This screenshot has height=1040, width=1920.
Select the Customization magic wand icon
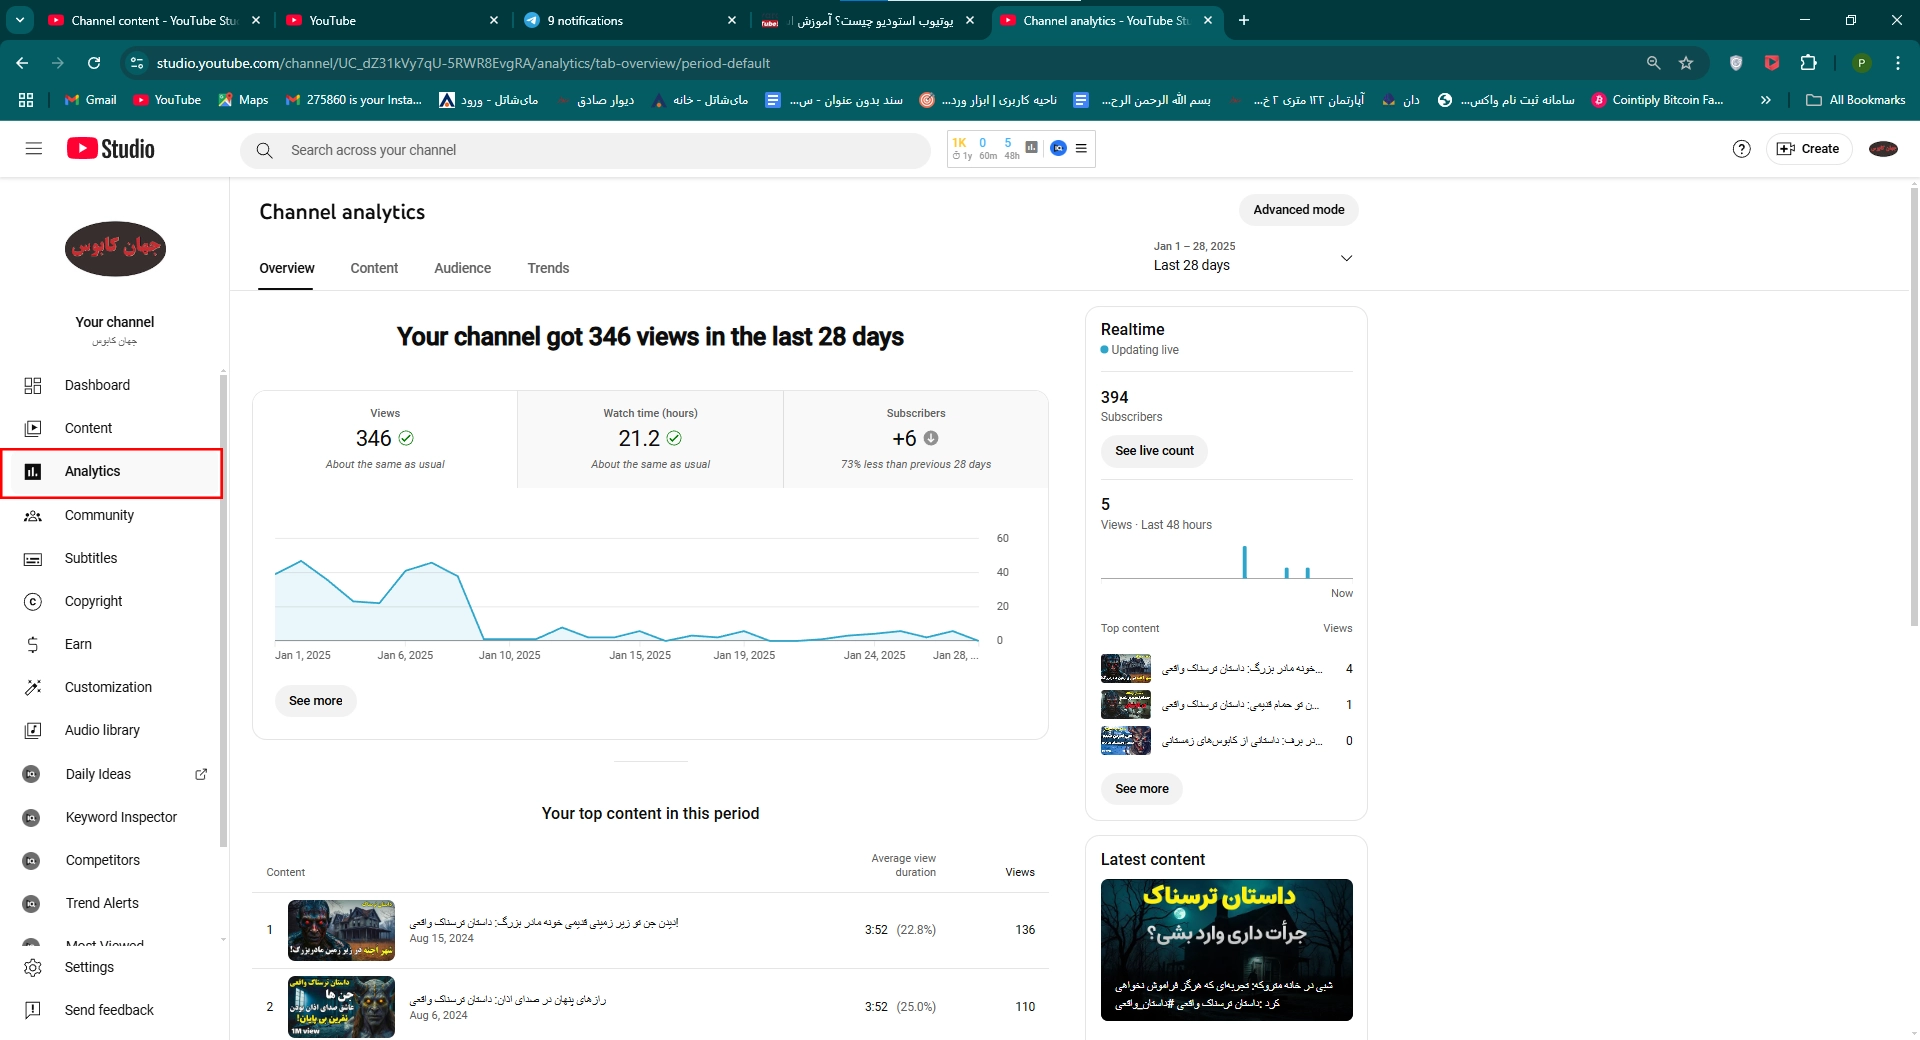[x=33, y=688]
